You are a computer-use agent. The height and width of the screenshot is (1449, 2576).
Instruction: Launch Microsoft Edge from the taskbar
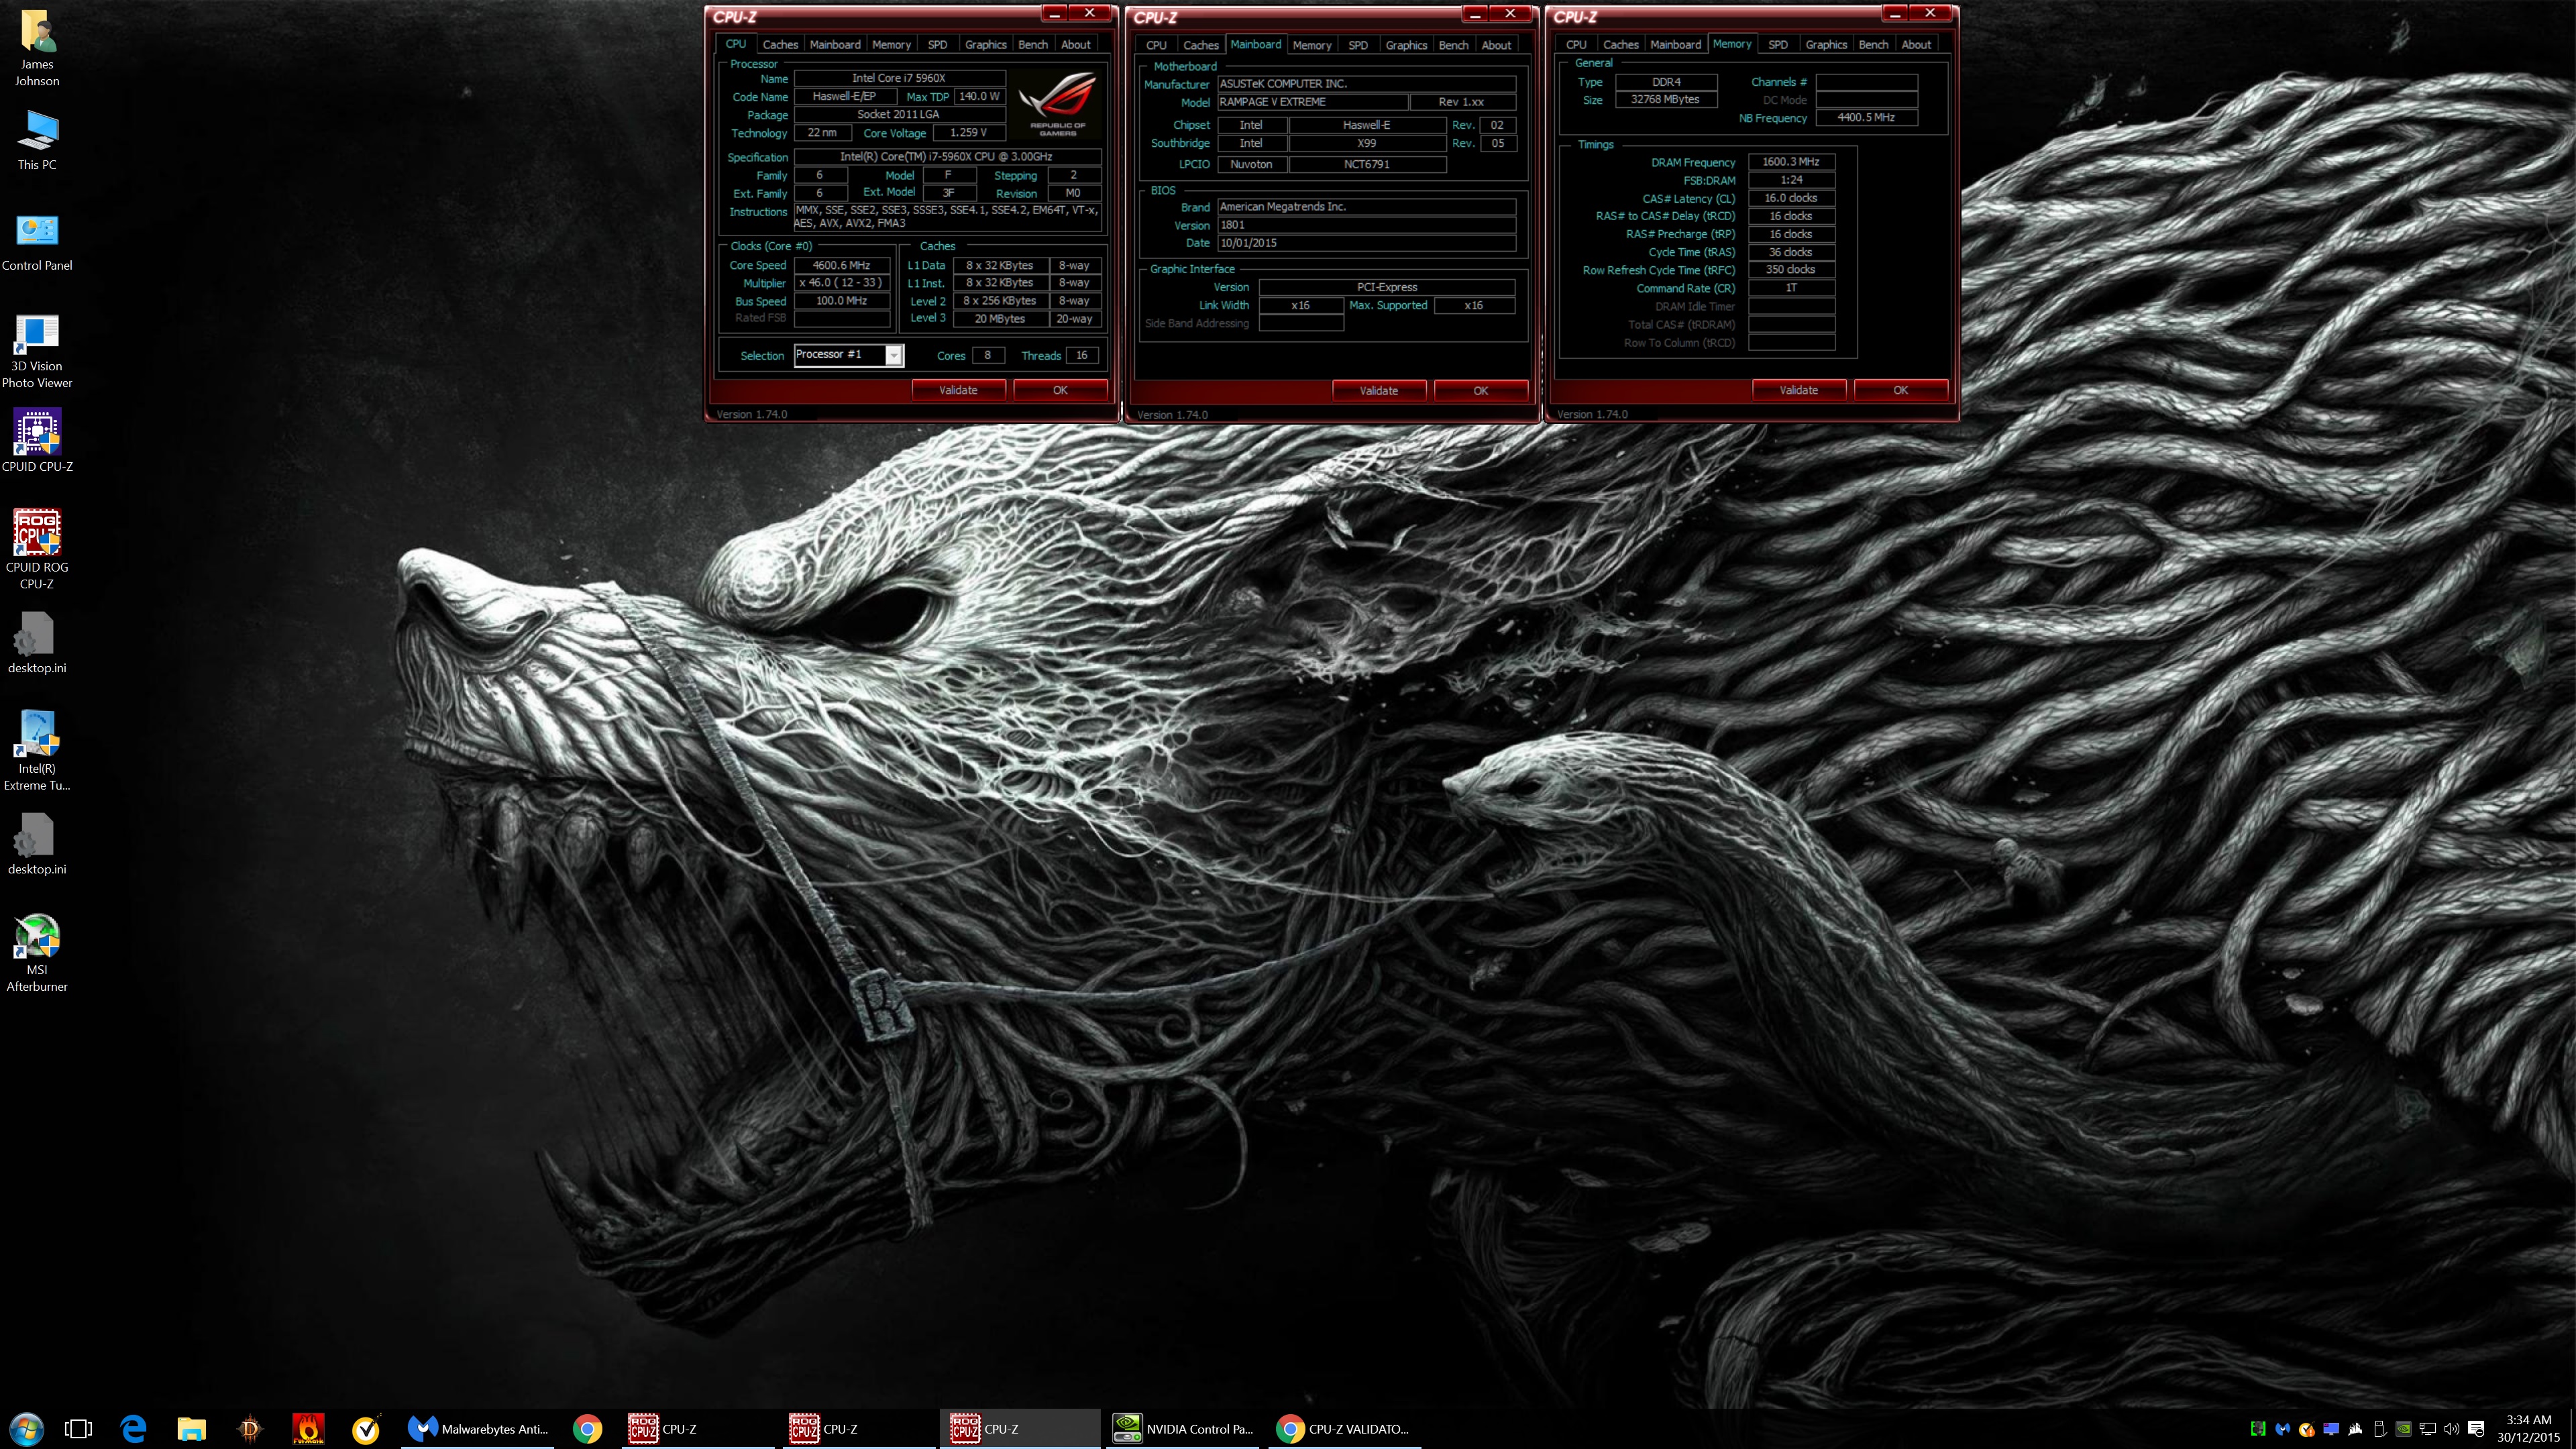[133, 1429]
